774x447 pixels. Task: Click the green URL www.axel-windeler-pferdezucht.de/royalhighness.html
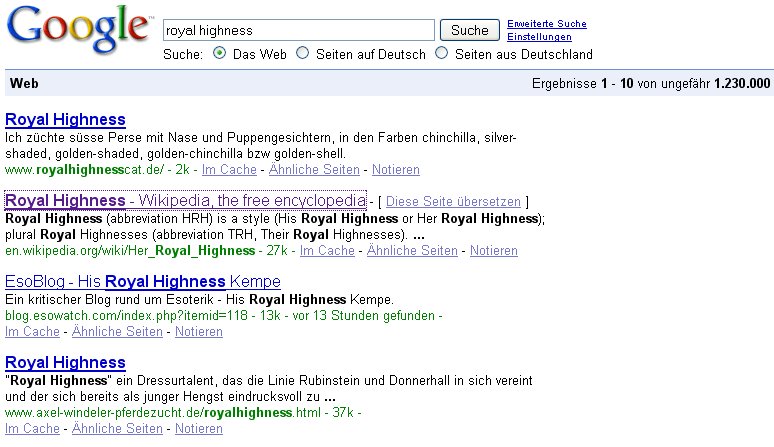click(163, 412)
